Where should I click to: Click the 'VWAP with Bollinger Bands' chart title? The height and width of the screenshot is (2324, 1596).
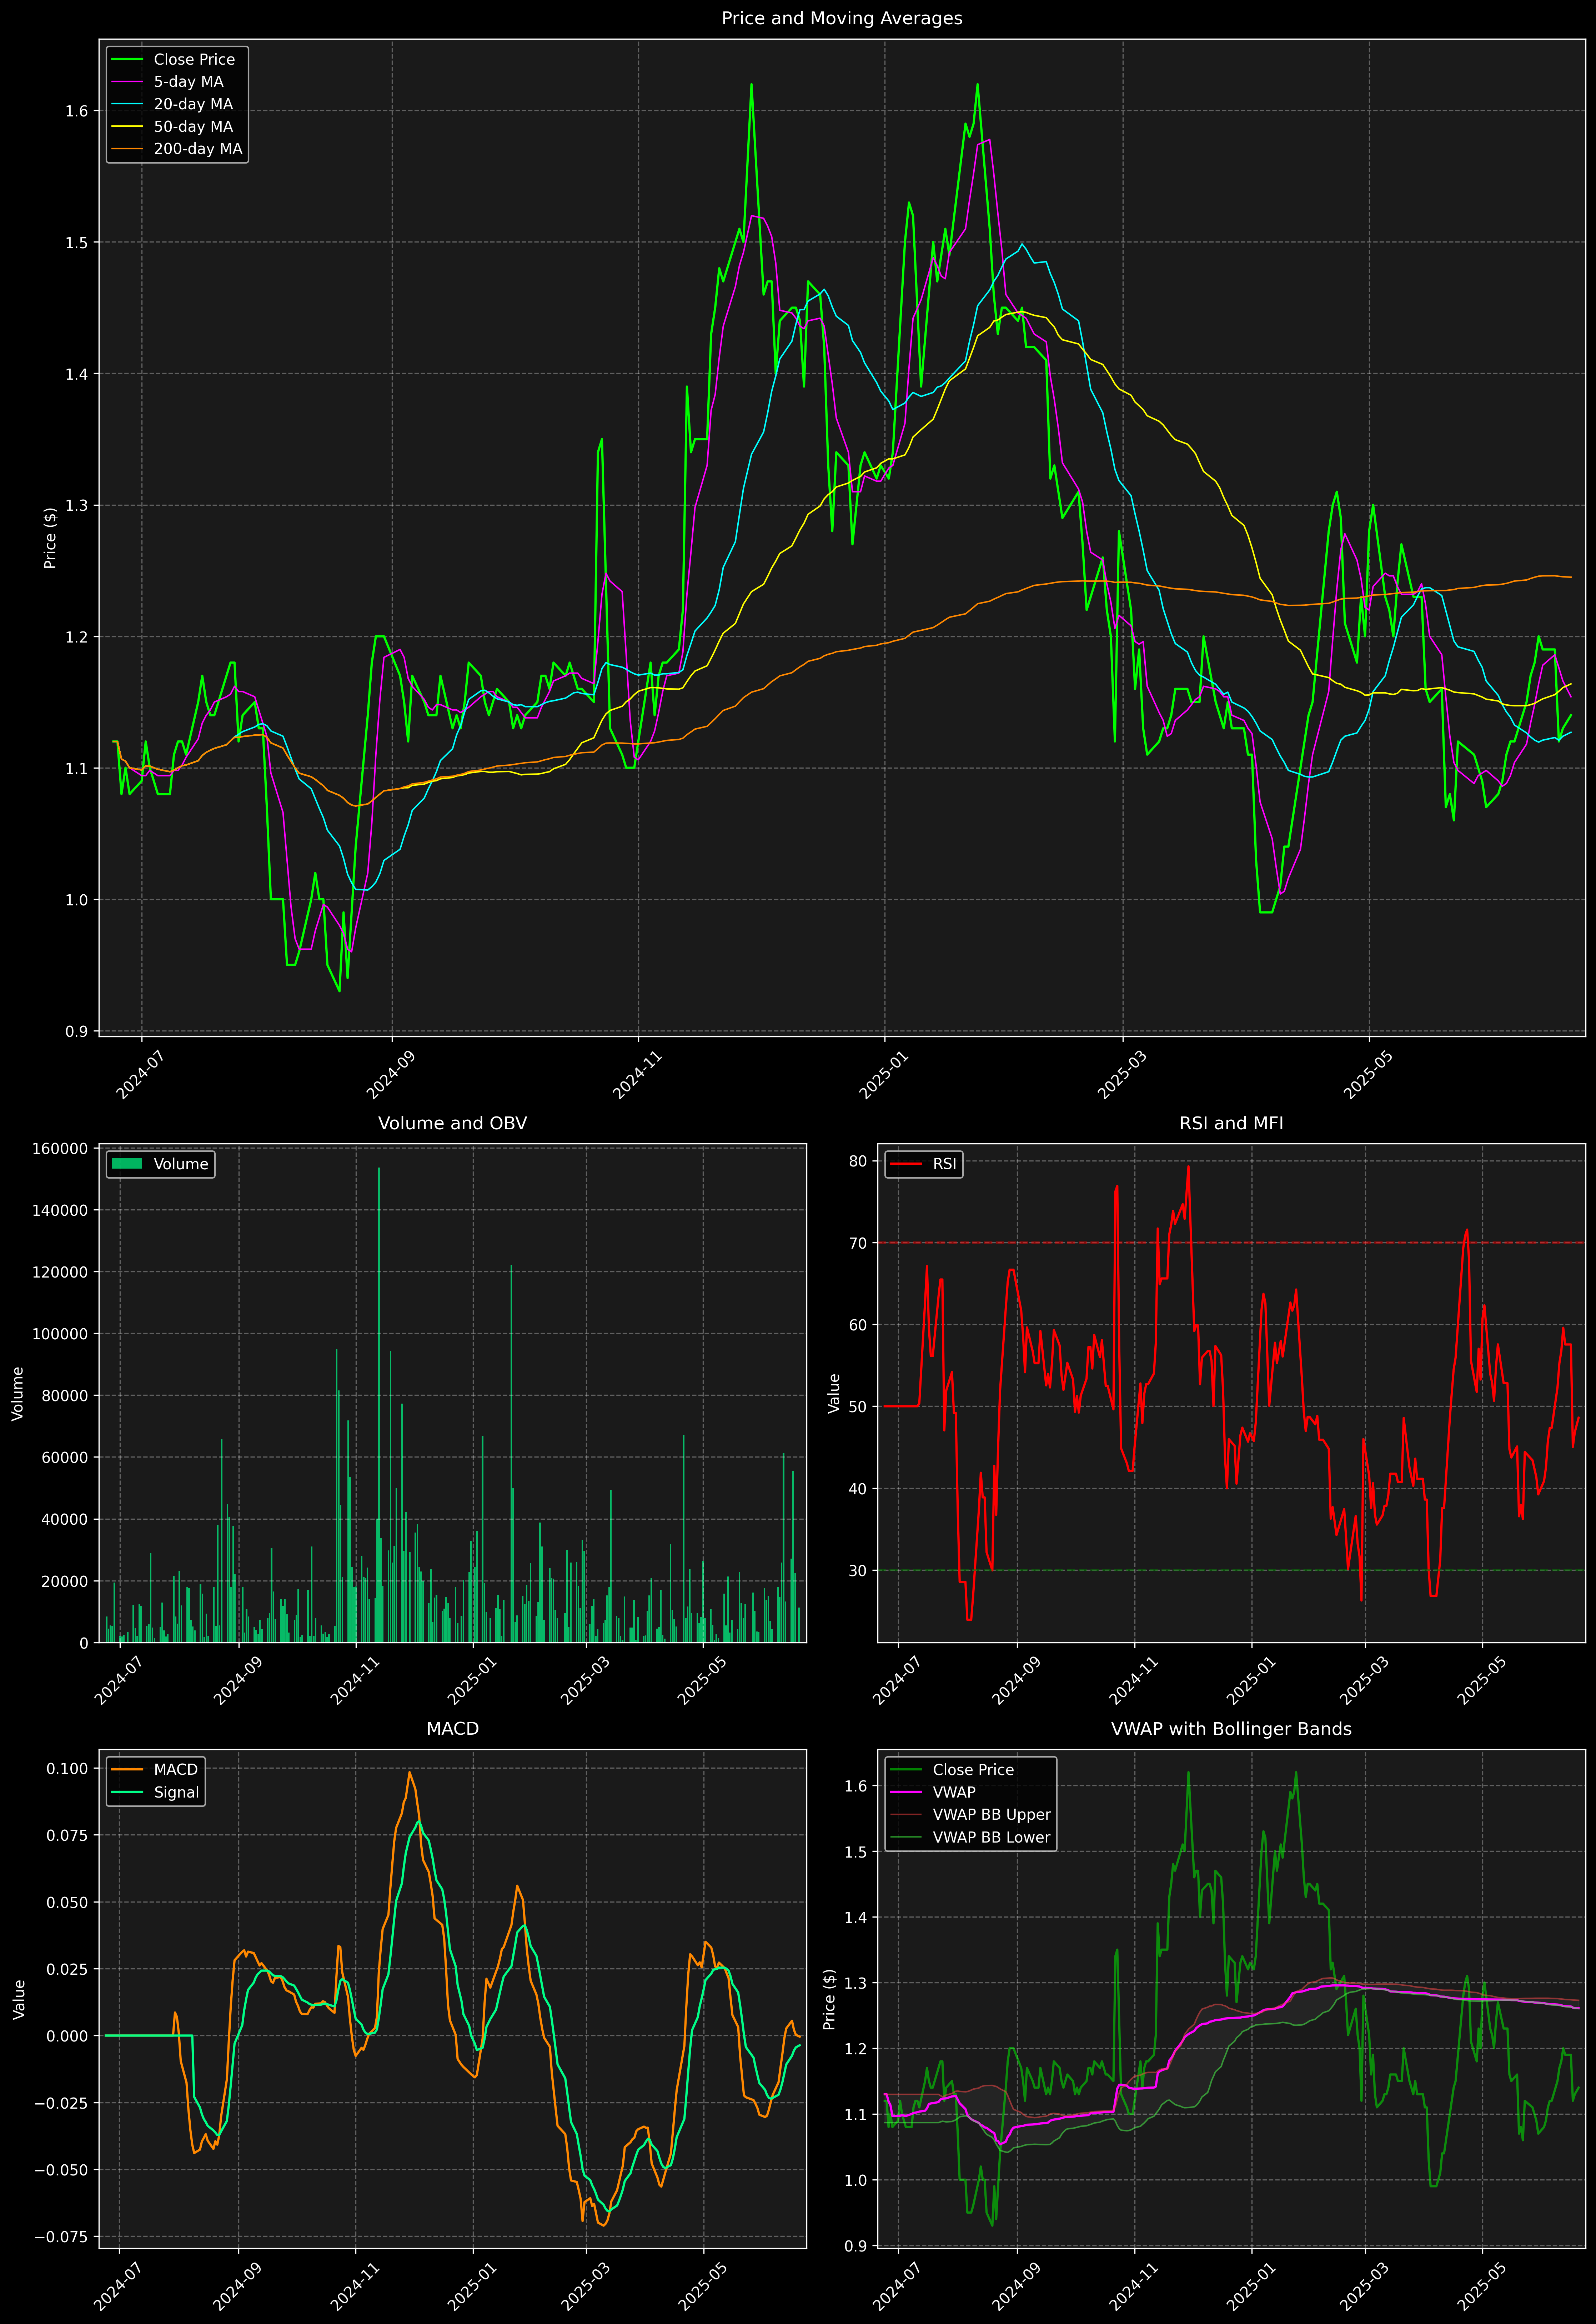1231,1729
